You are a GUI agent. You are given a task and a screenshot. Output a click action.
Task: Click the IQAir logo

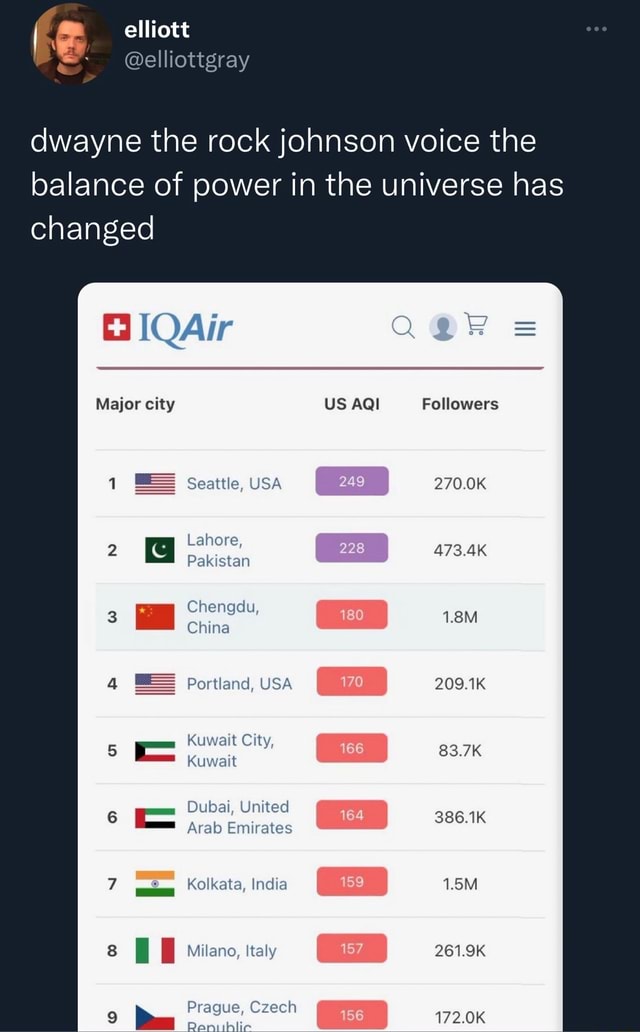(167, 326)
